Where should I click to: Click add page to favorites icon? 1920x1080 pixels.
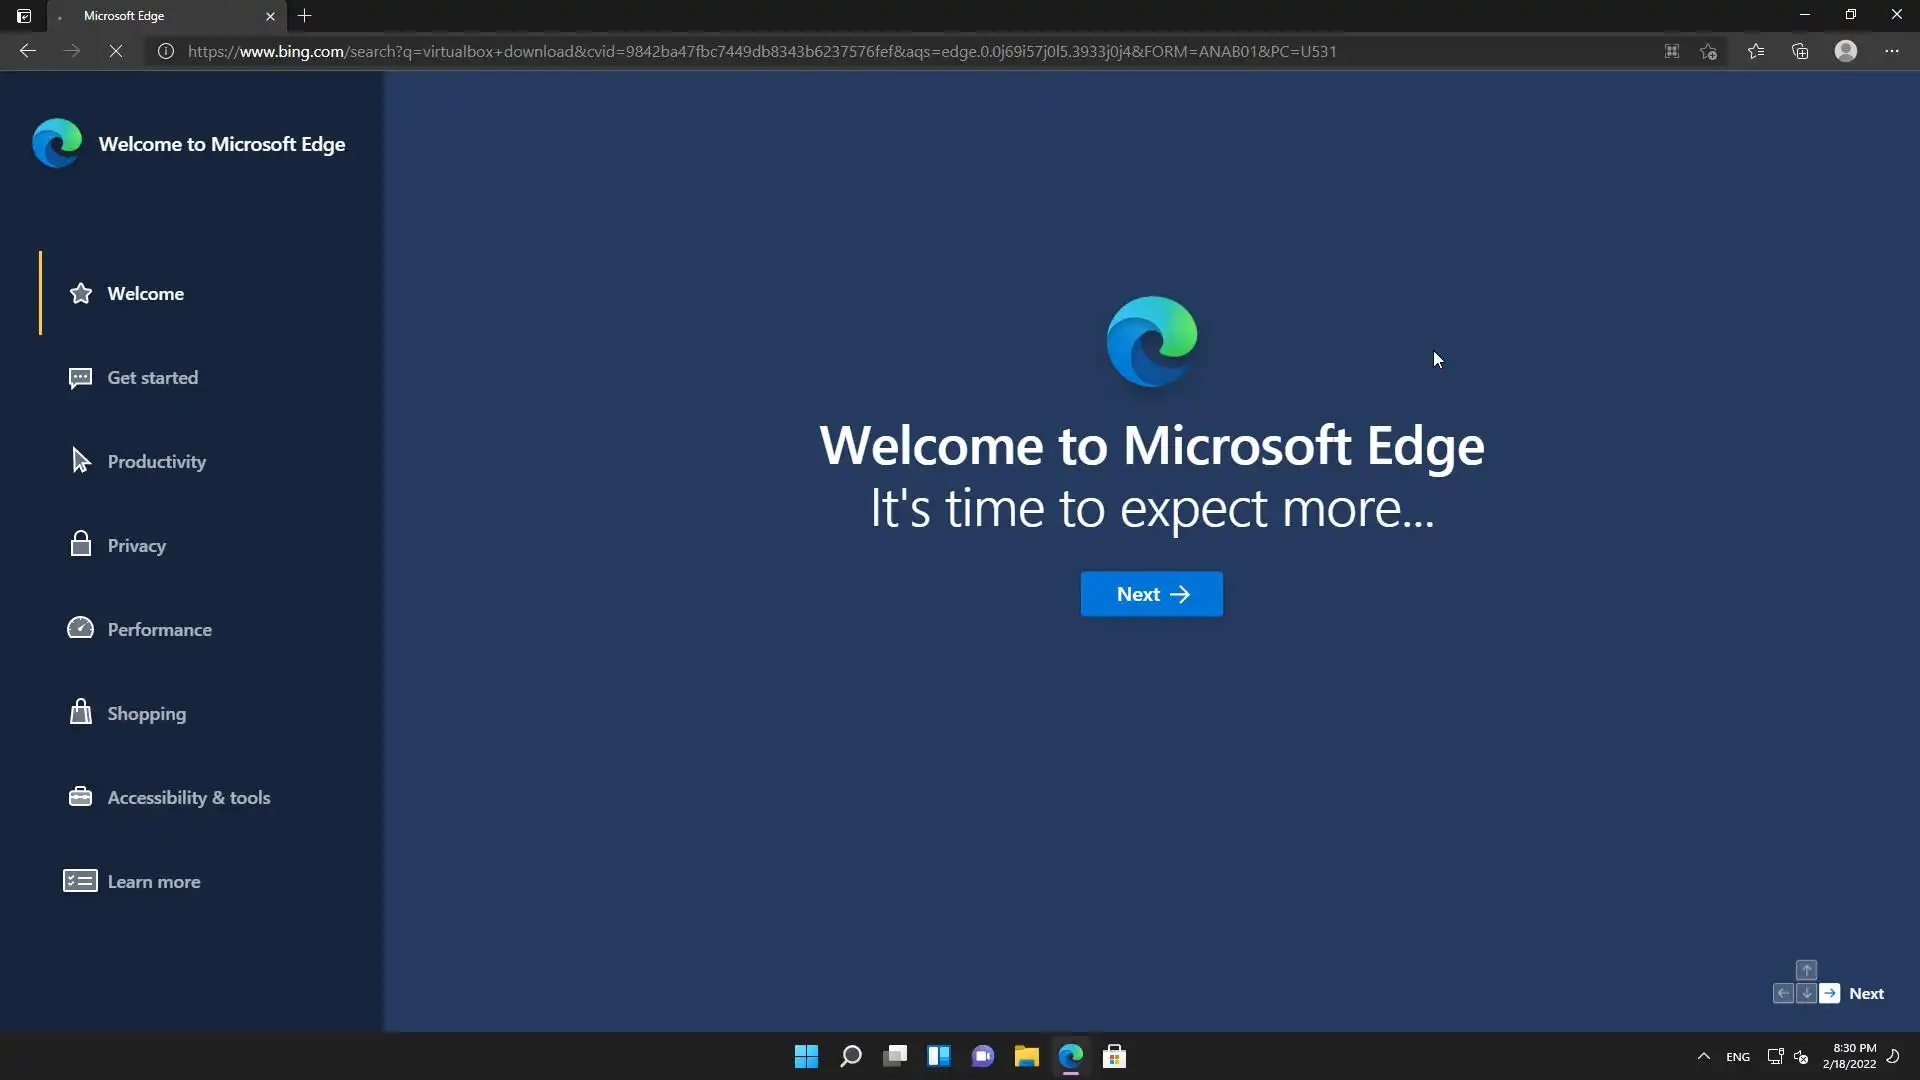pos(1708,51)
